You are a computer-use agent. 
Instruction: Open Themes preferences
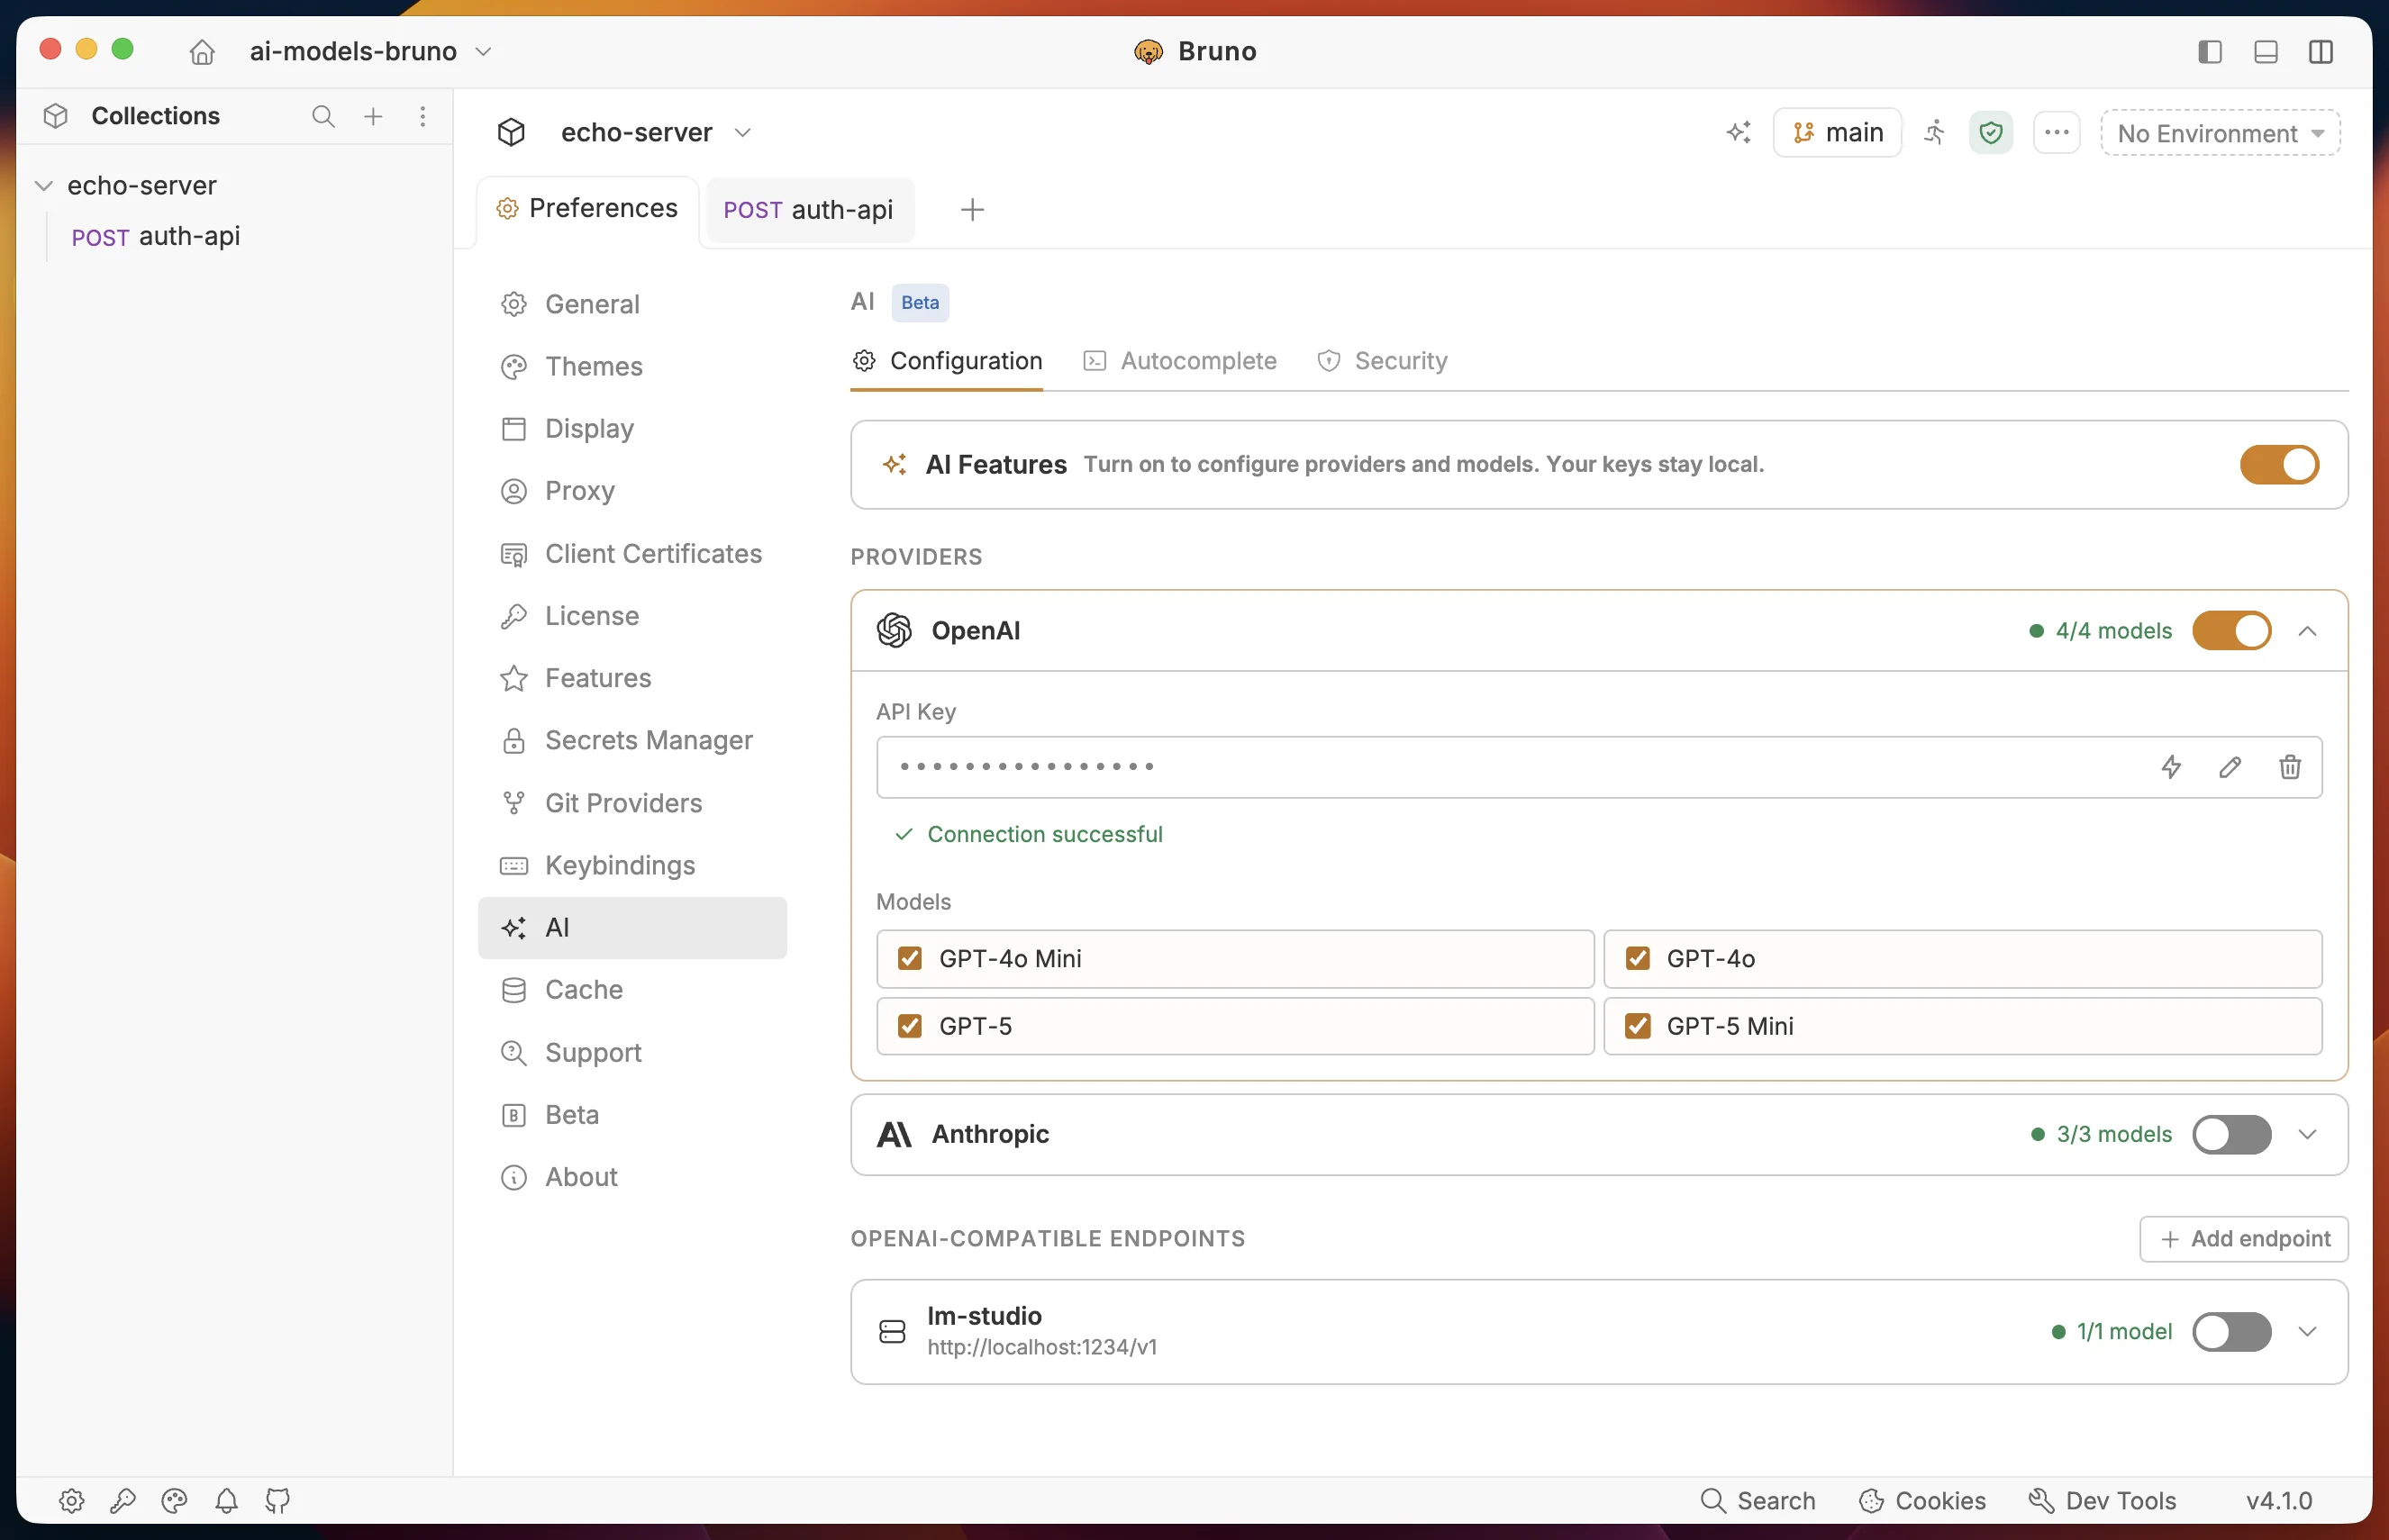[633, 366]
